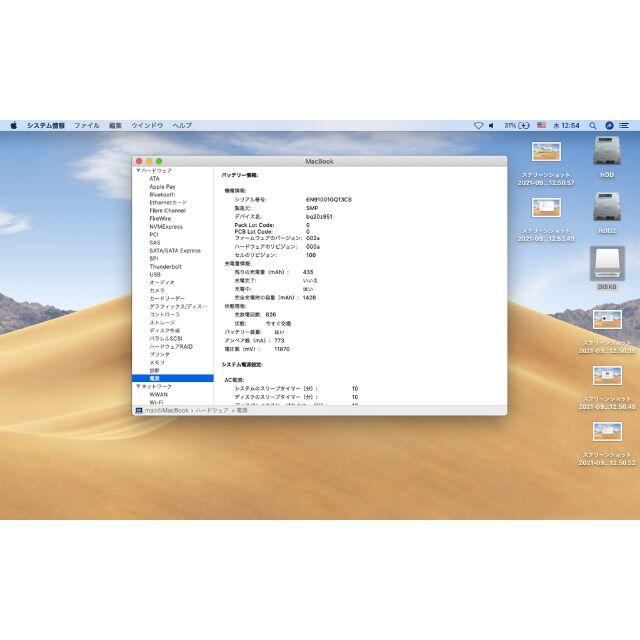
Task: Click the 水 12:54 clock in menu bar
Action: [x=566, y=125]
